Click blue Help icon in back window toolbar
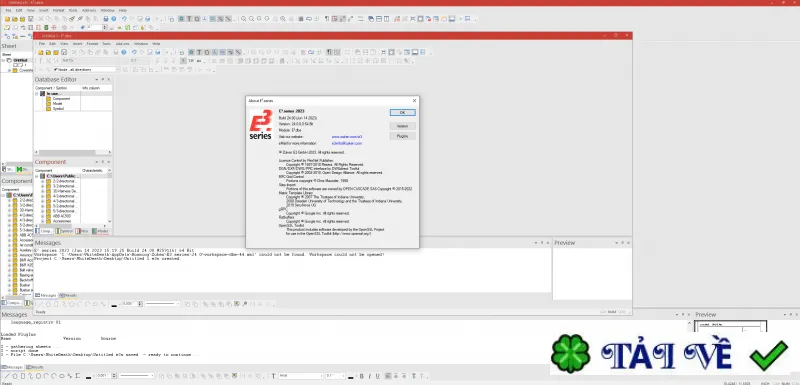The width and height of the screenshot is (800, 385). coord(114,19)
